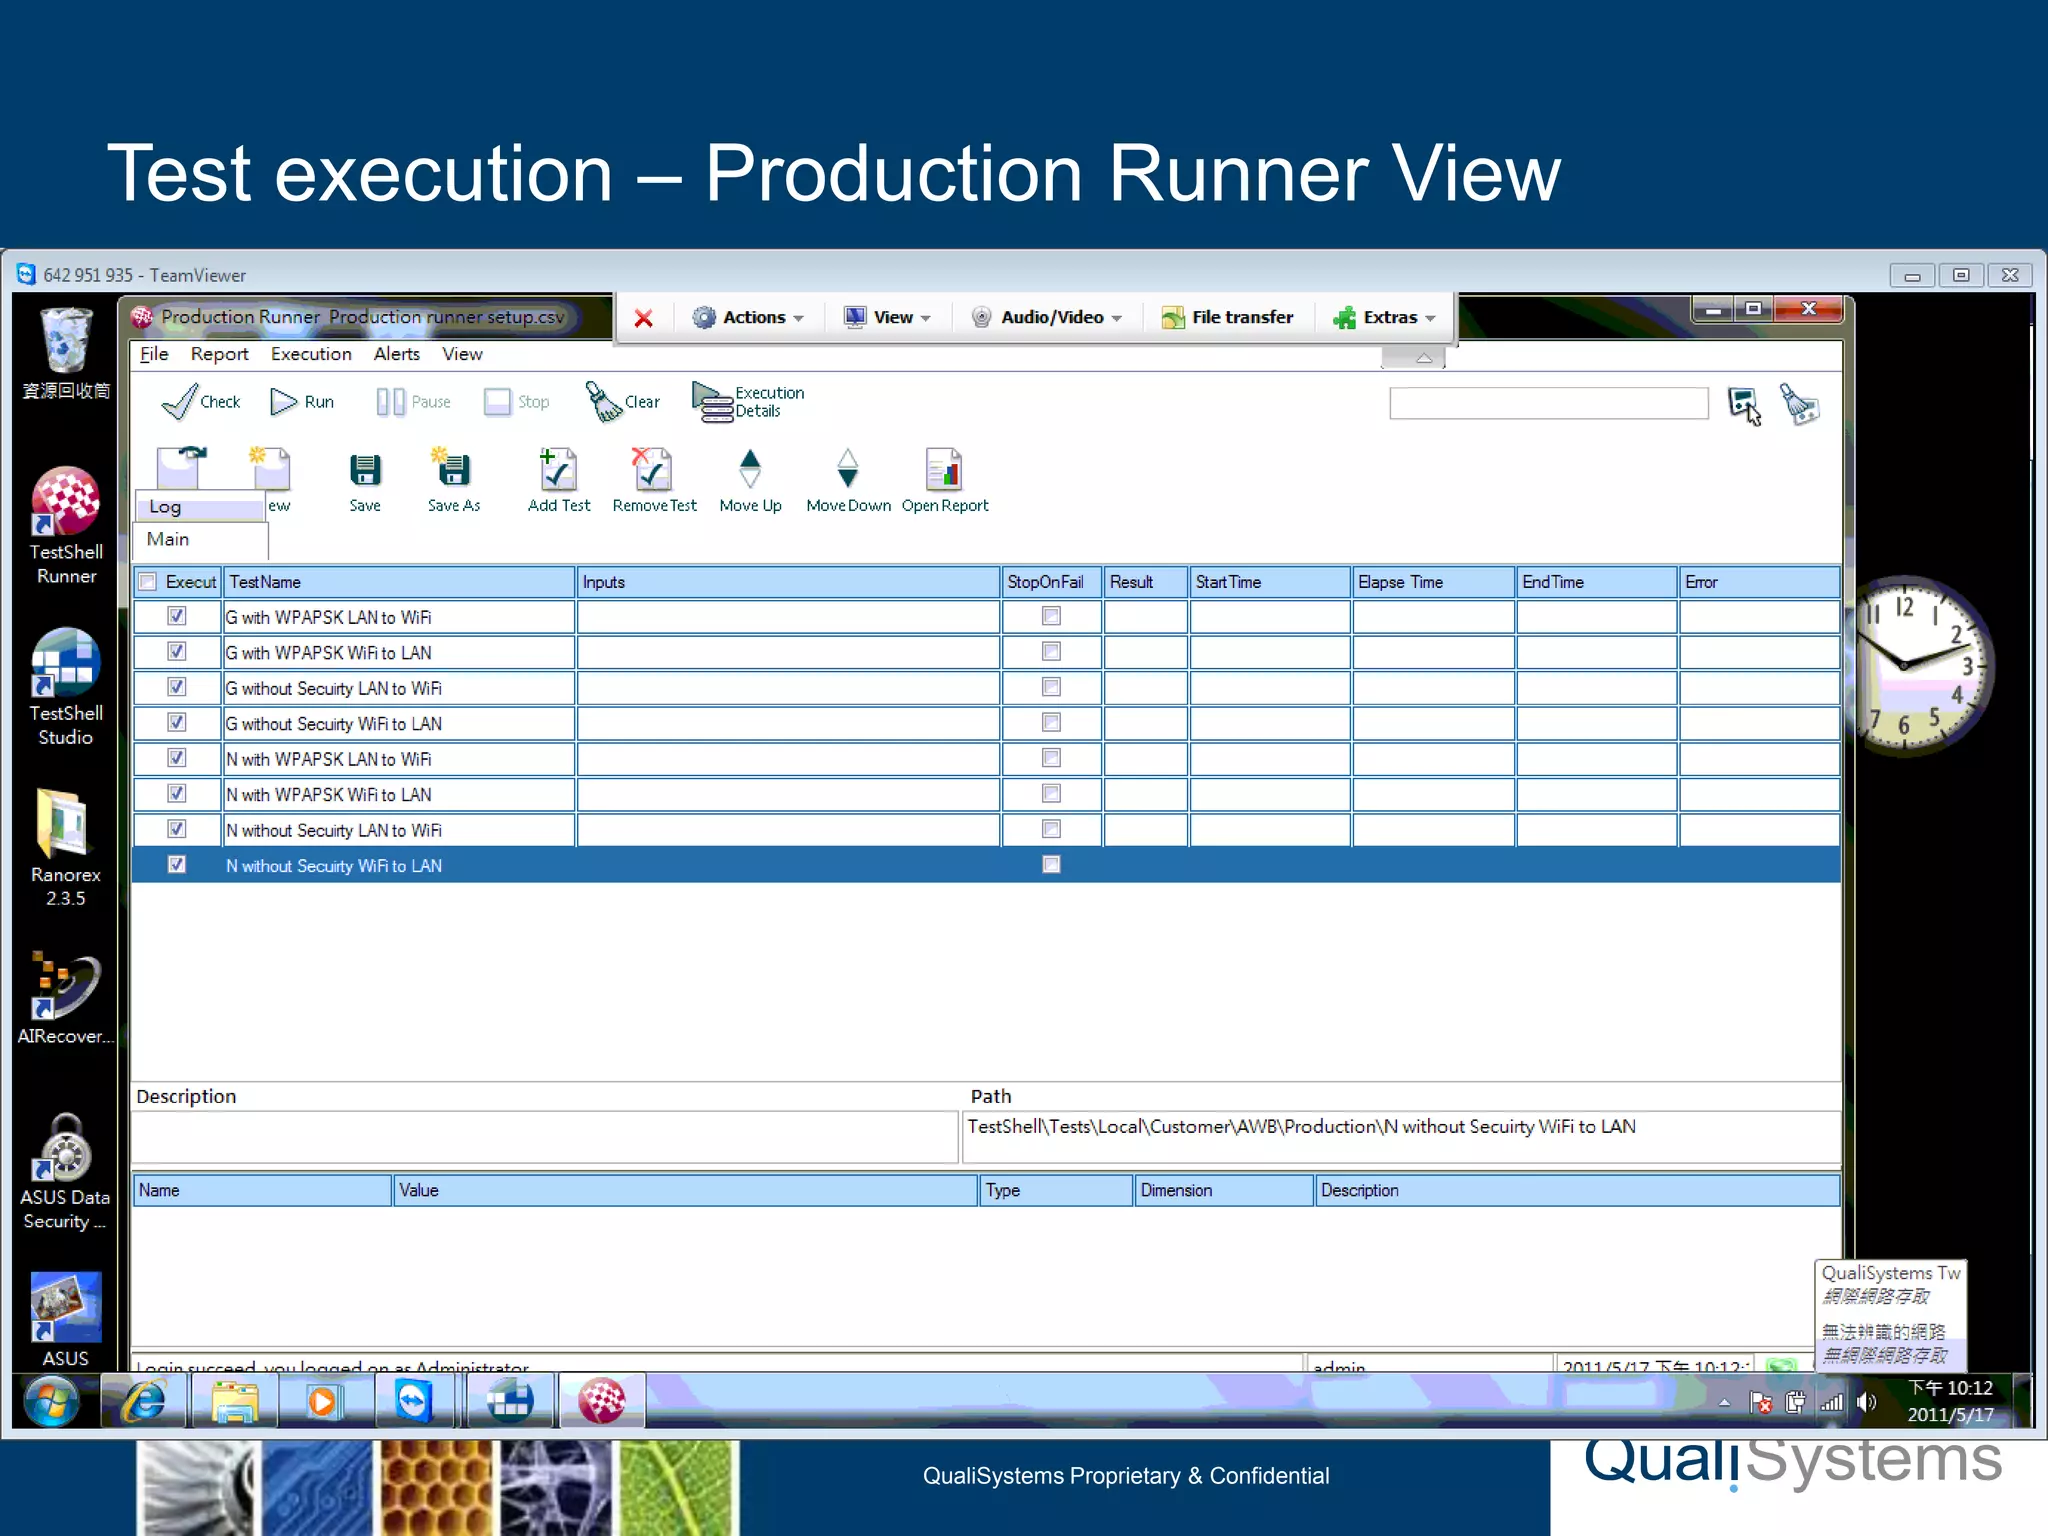Click the network icon in system tray
2048x1536 pixels.
1832,1403
